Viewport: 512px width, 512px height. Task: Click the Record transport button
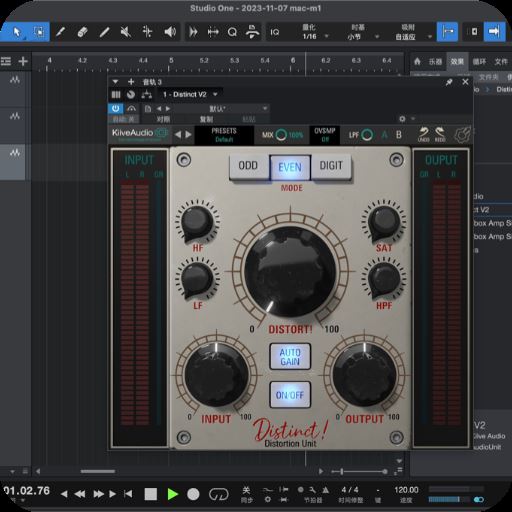pos(193,494)
